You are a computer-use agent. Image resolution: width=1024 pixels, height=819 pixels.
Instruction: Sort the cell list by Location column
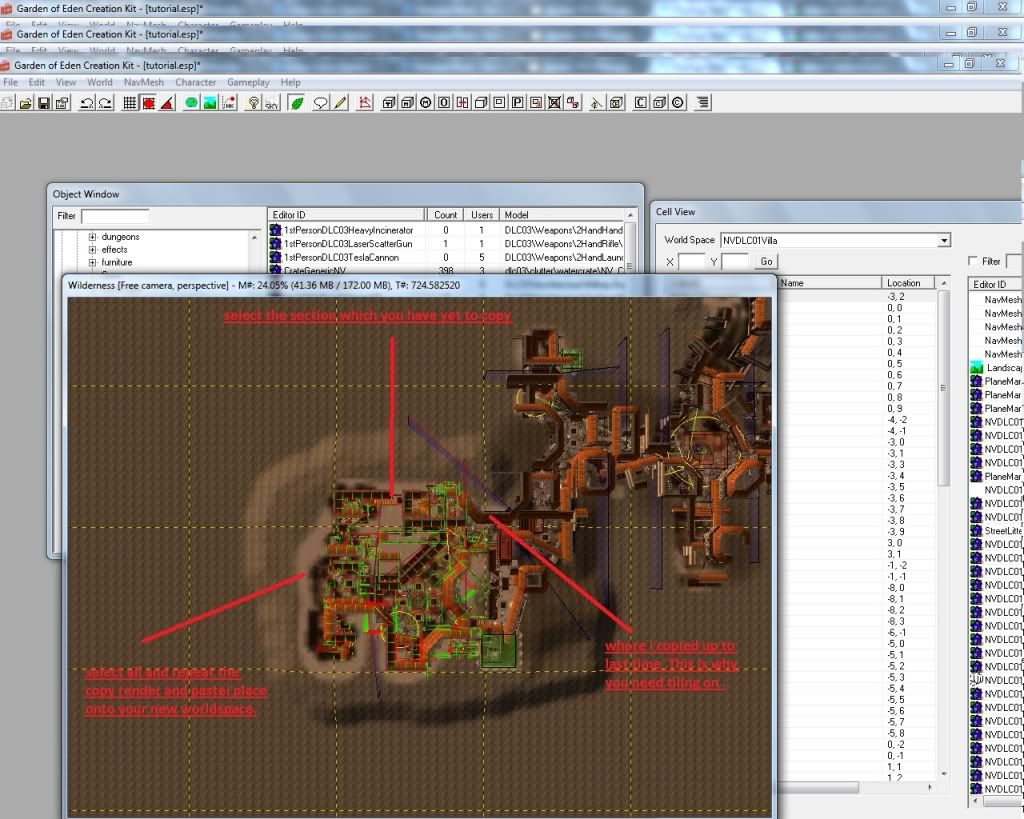pyautogui.click(x=908, y=283)
